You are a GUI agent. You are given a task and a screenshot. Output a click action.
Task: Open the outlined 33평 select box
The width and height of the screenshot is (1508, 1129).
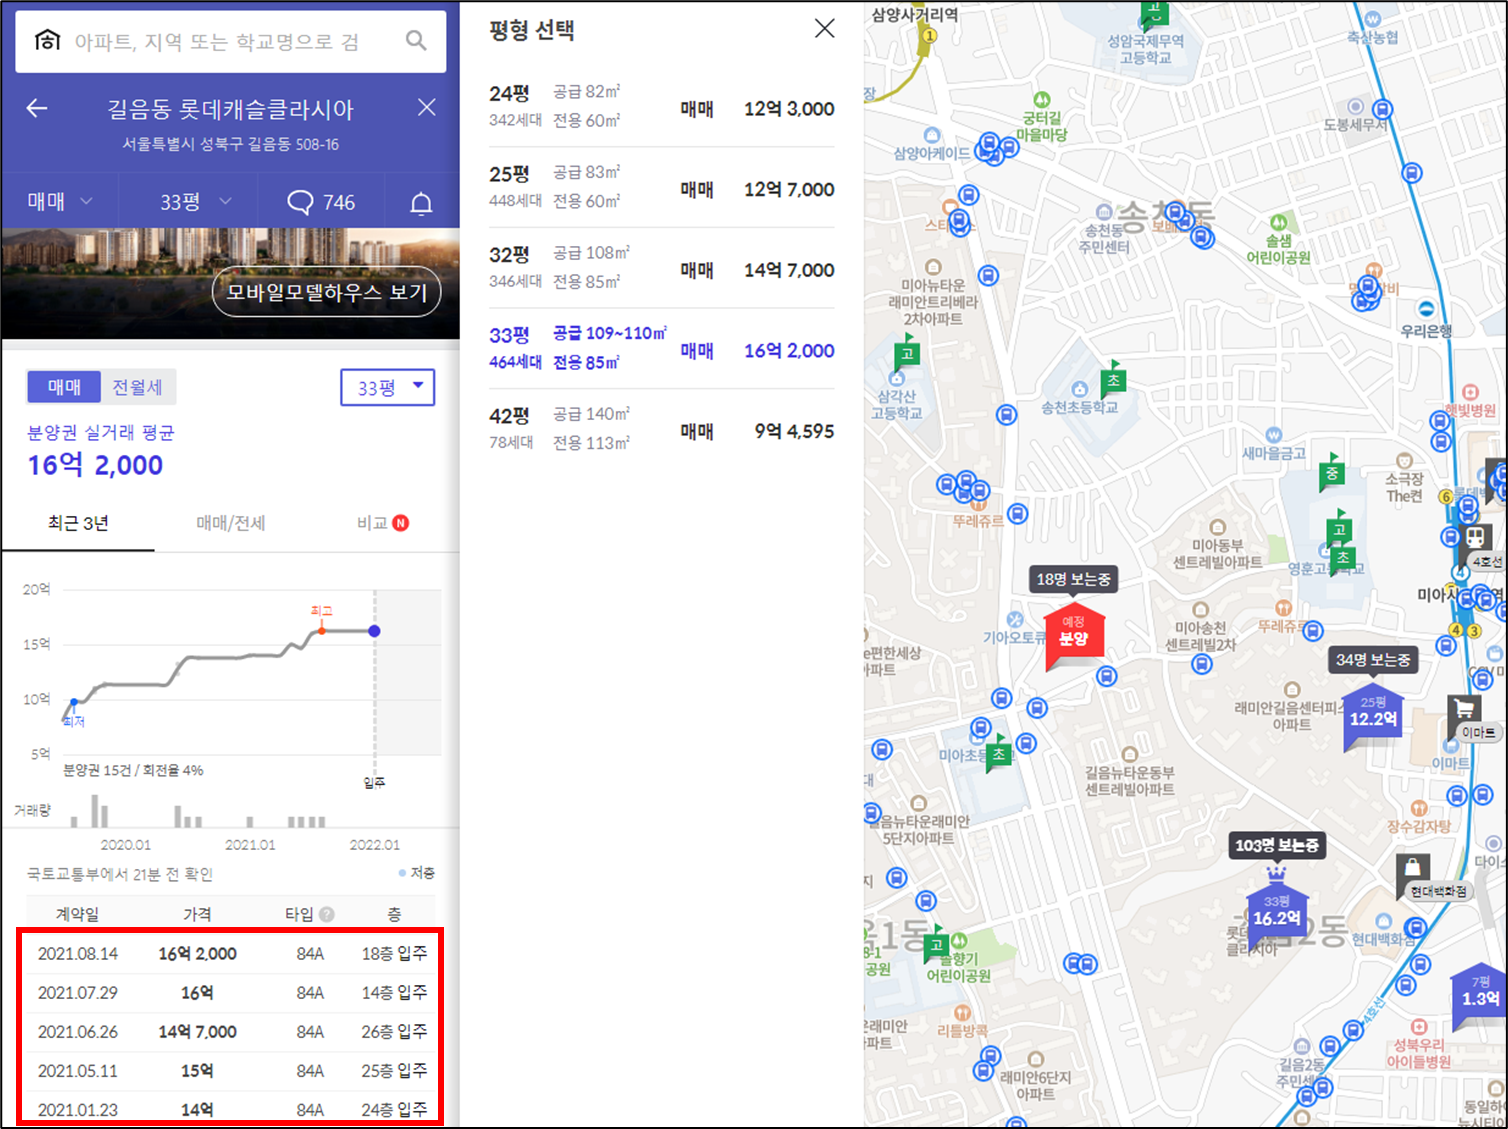point(388,387)
